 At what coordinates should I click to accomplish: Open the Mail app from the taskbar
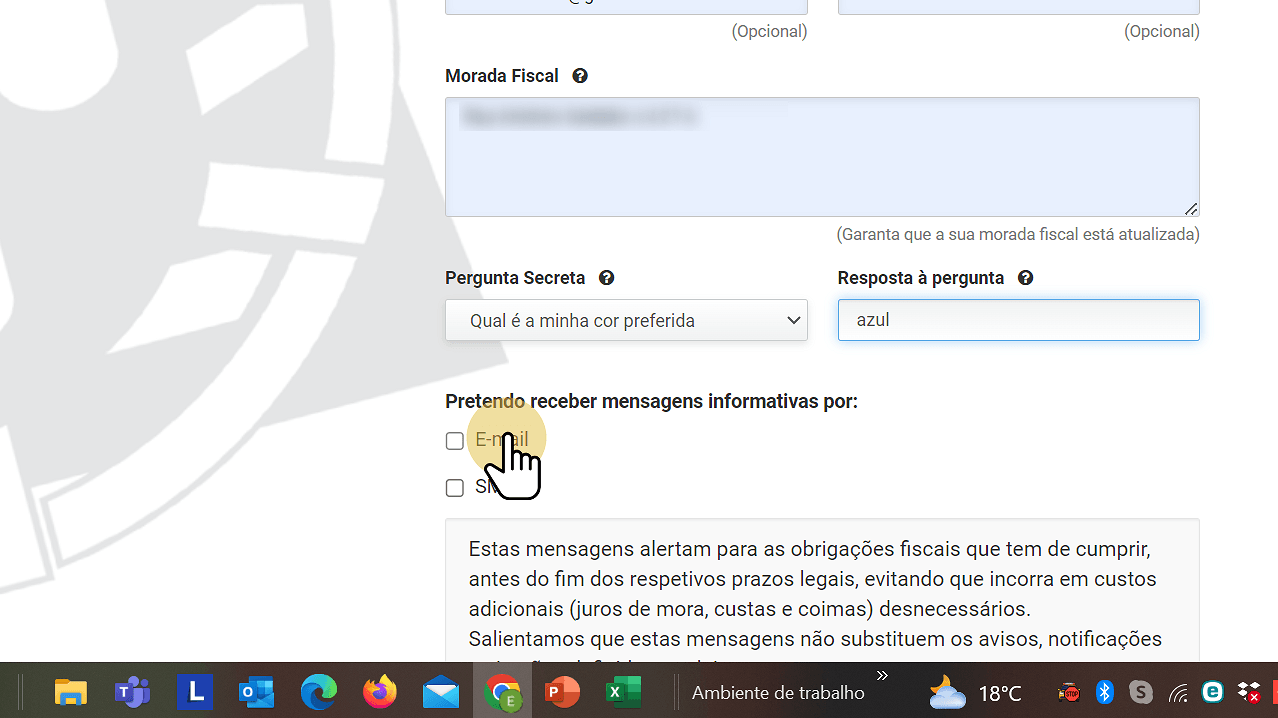(441, 692)
